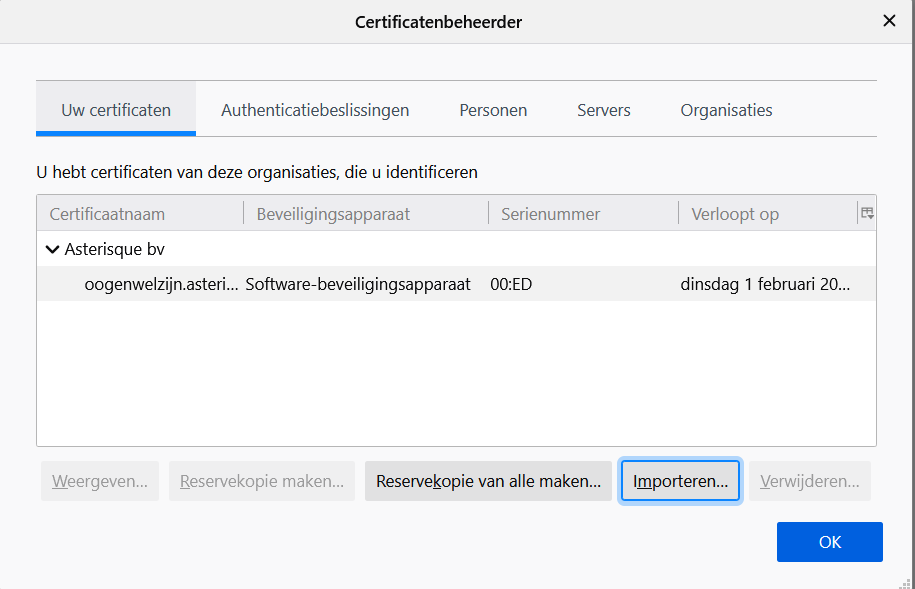
Task: Sort by Beveiligingsapparaat column header
Action: (x=365, y=214)
